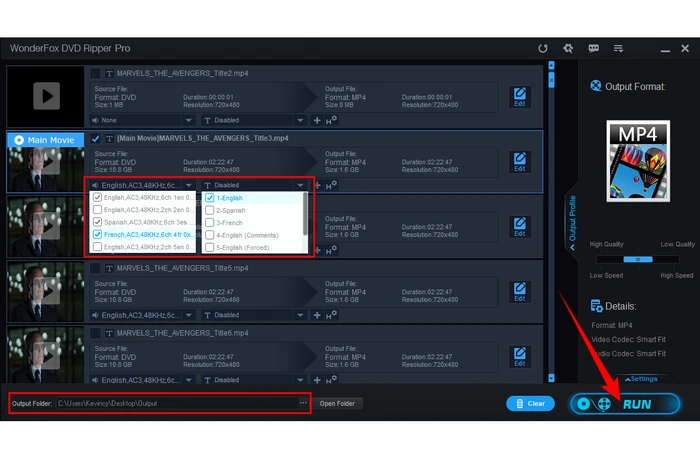This screenshot has width=700, height=455.
Task: Click subtitle list dropdown scrollbar
Action: (x=305, y=213)
